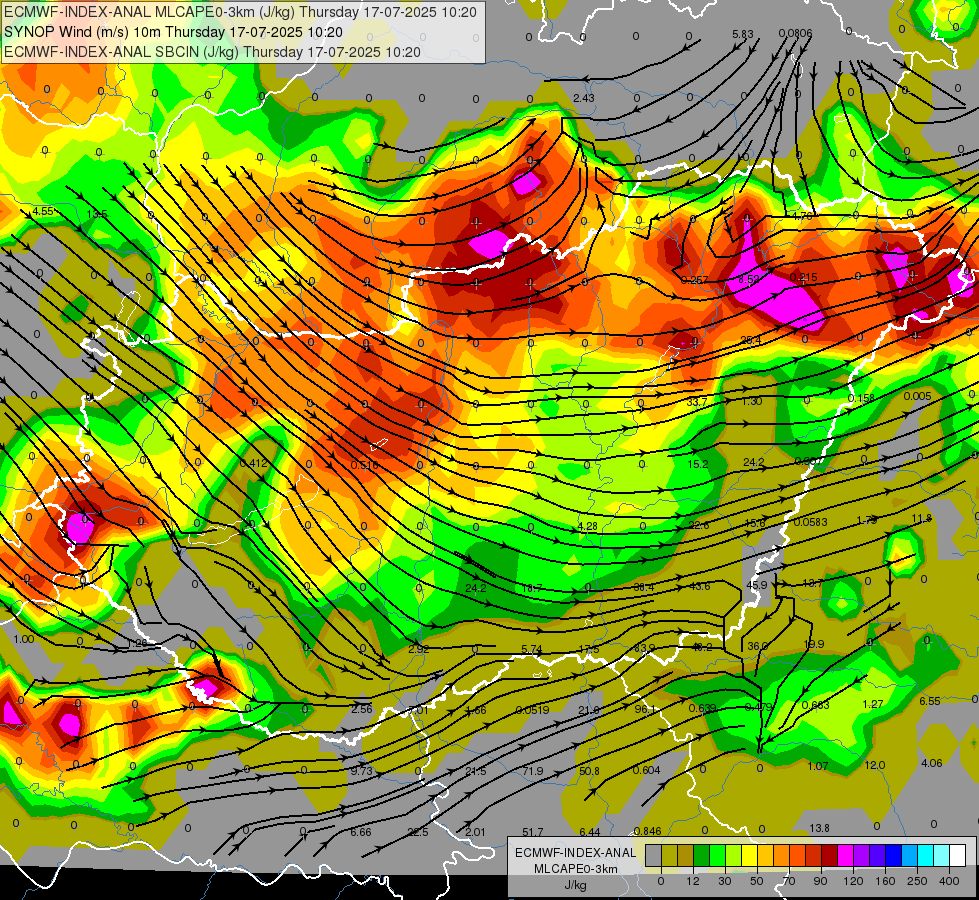Click the legend tick label '400'
Screen dimensions: 979x900
click(949, 881)
